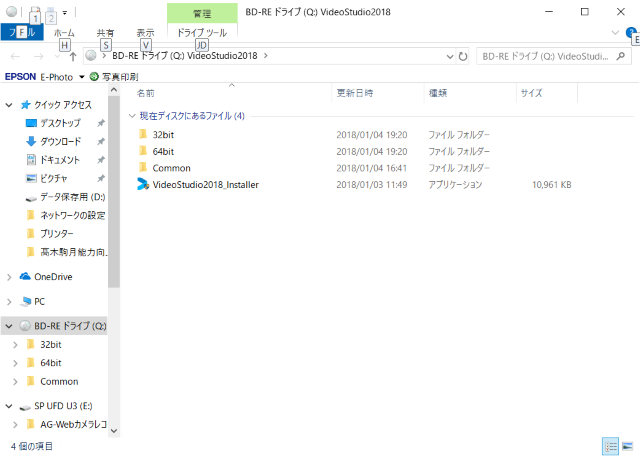The width and height of the screenshot is (640, 456).
Task: Sort by the 名前 column header
Action: coord(146,93)
